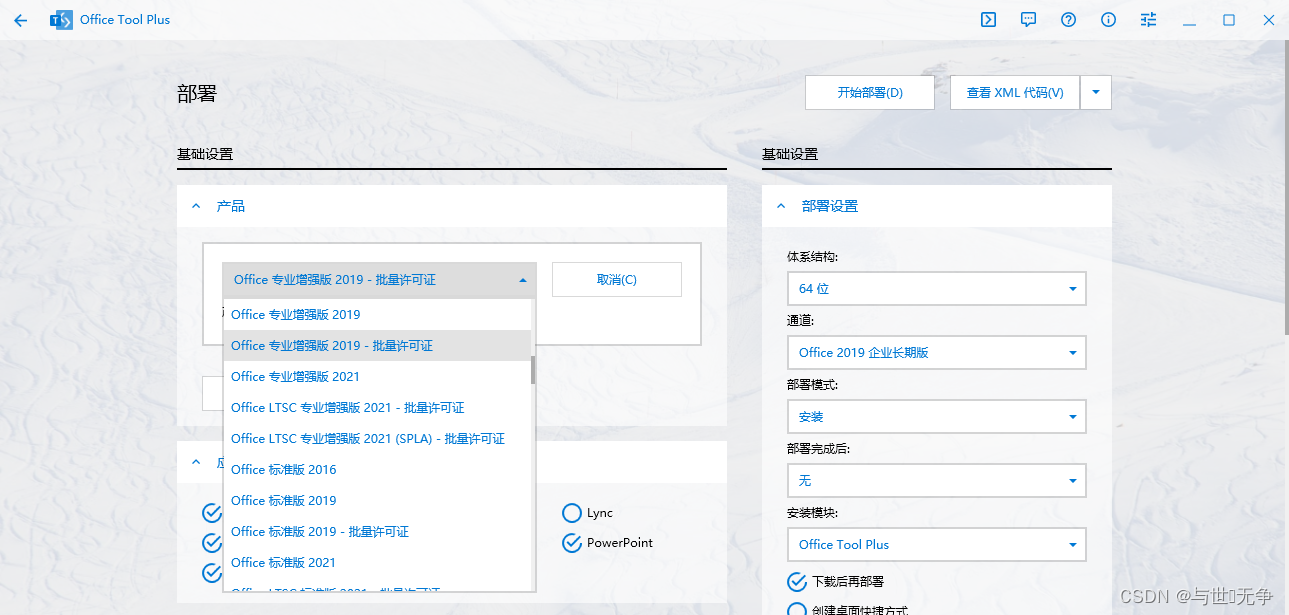Collapse the 部署设置 section
Viewport: 1289px width, 615px height.
781,206
